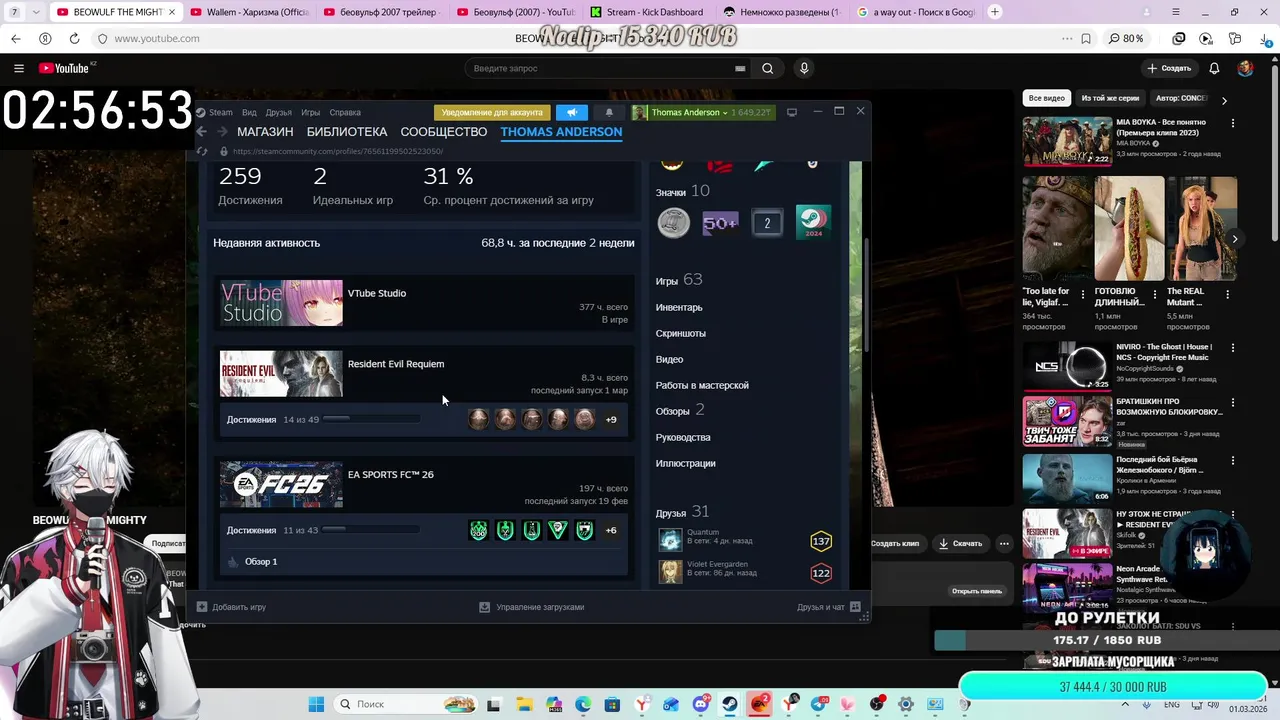This screenshot has width=1280, height=720.
Task: Select the Из той же серии chip
Action: tap(1110, 99)
